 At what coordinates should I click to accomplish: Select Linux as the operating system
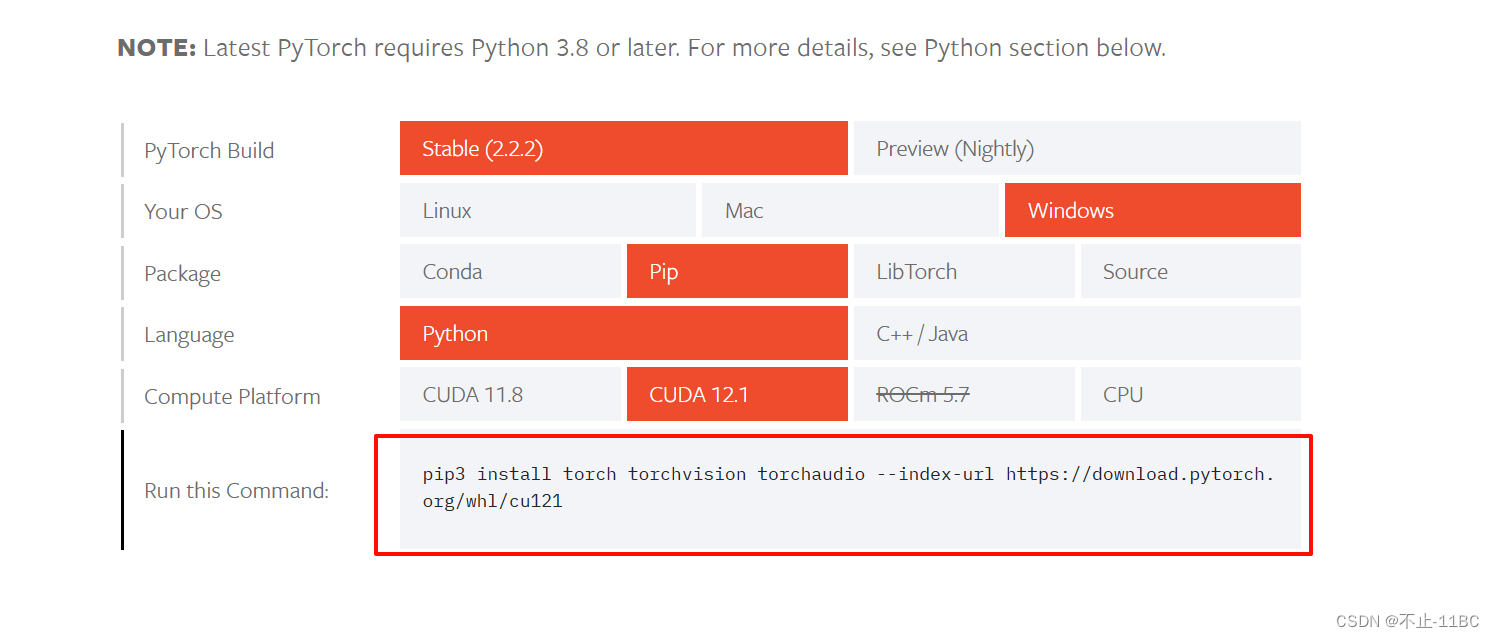pos(547,210)
